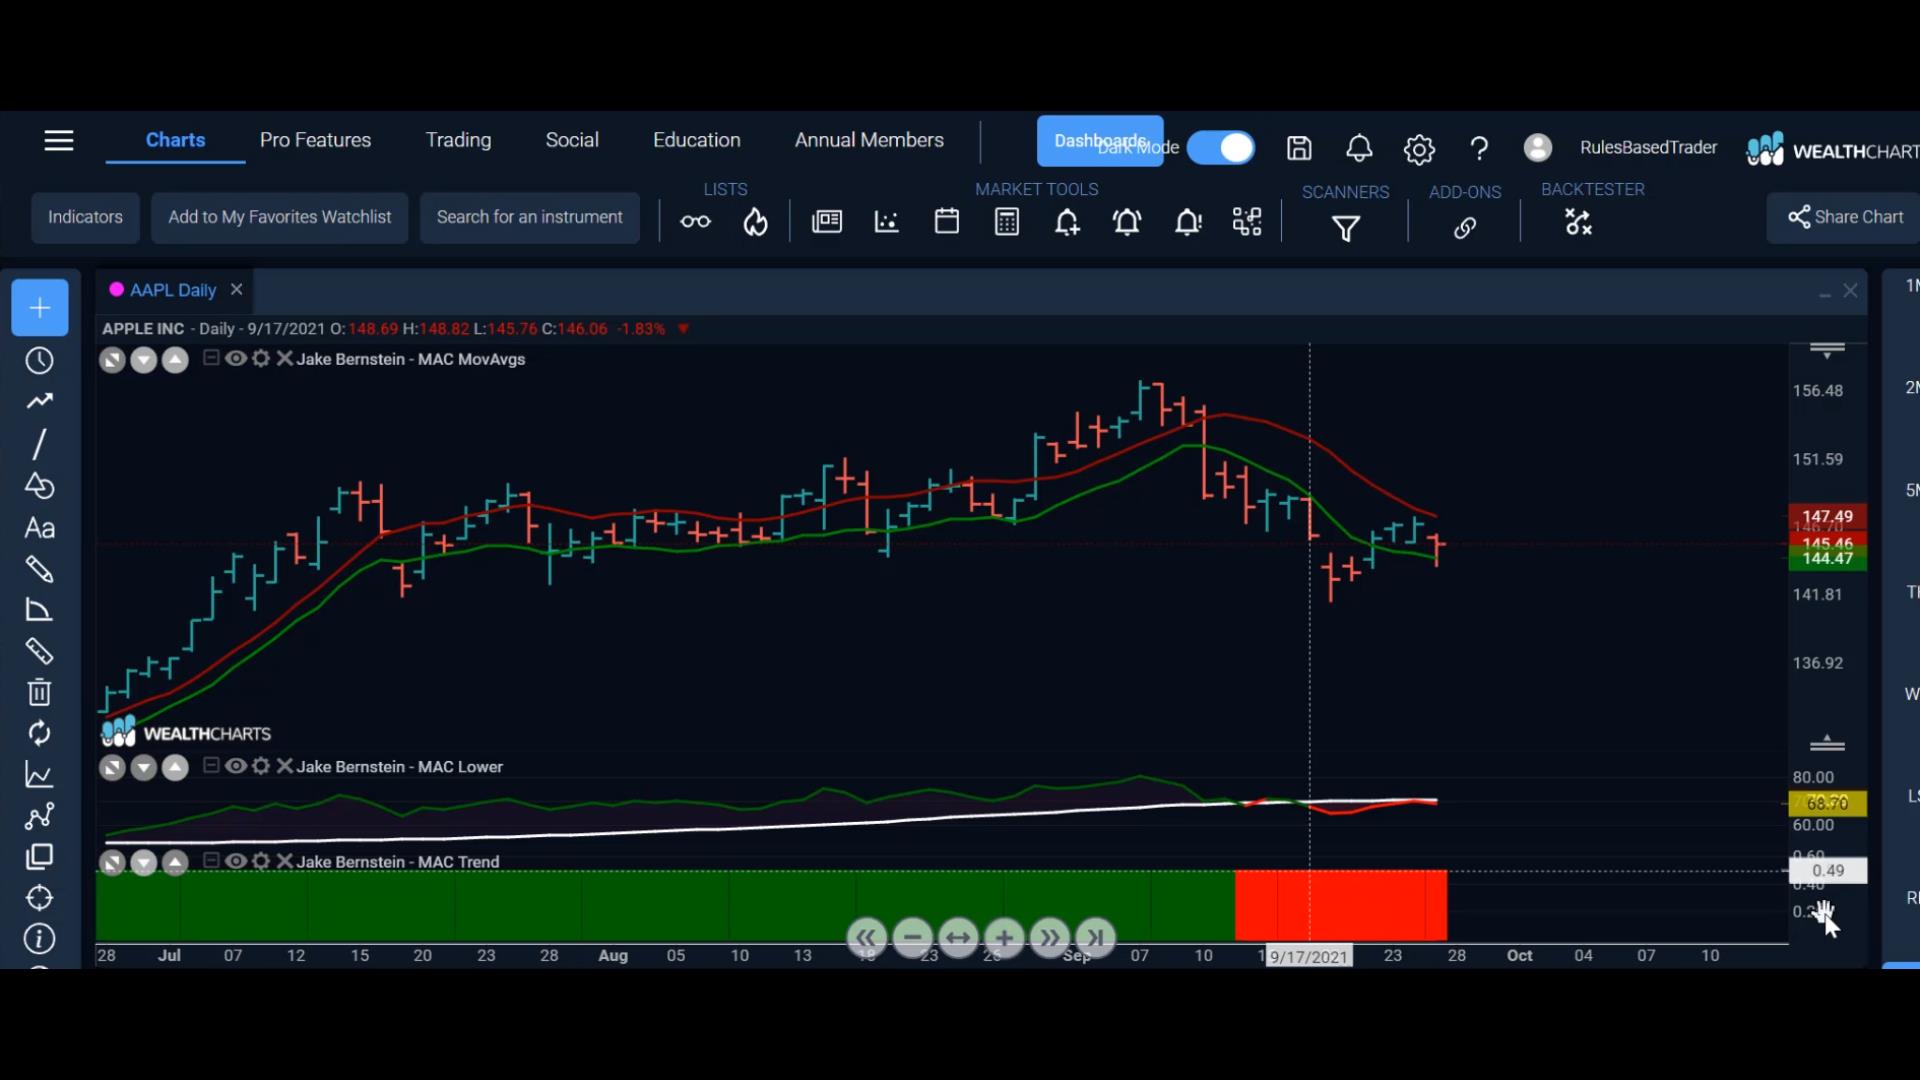Select the AAPL Daily chart tab
The height and width of the screenshot is (1080, 1920).
click(173, 290)
